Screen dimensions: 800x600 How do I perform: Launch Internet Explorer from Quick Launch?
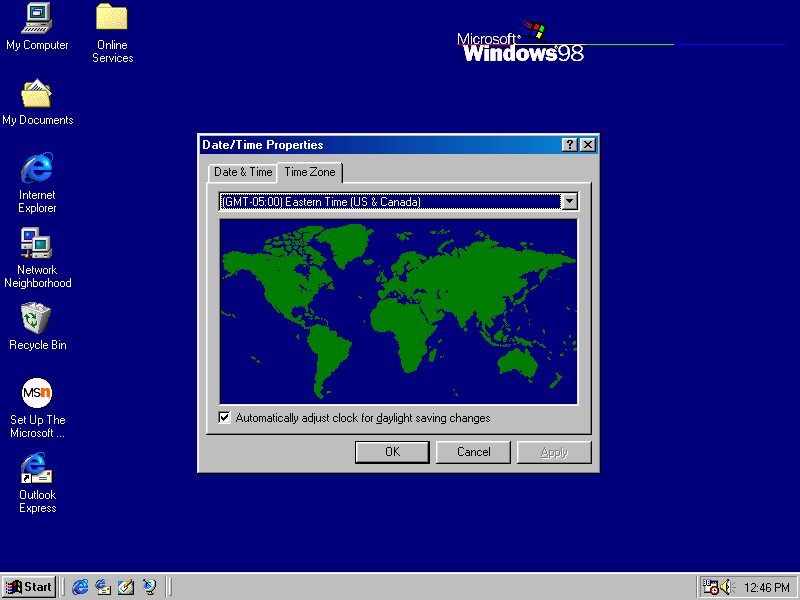click(80, 587)
